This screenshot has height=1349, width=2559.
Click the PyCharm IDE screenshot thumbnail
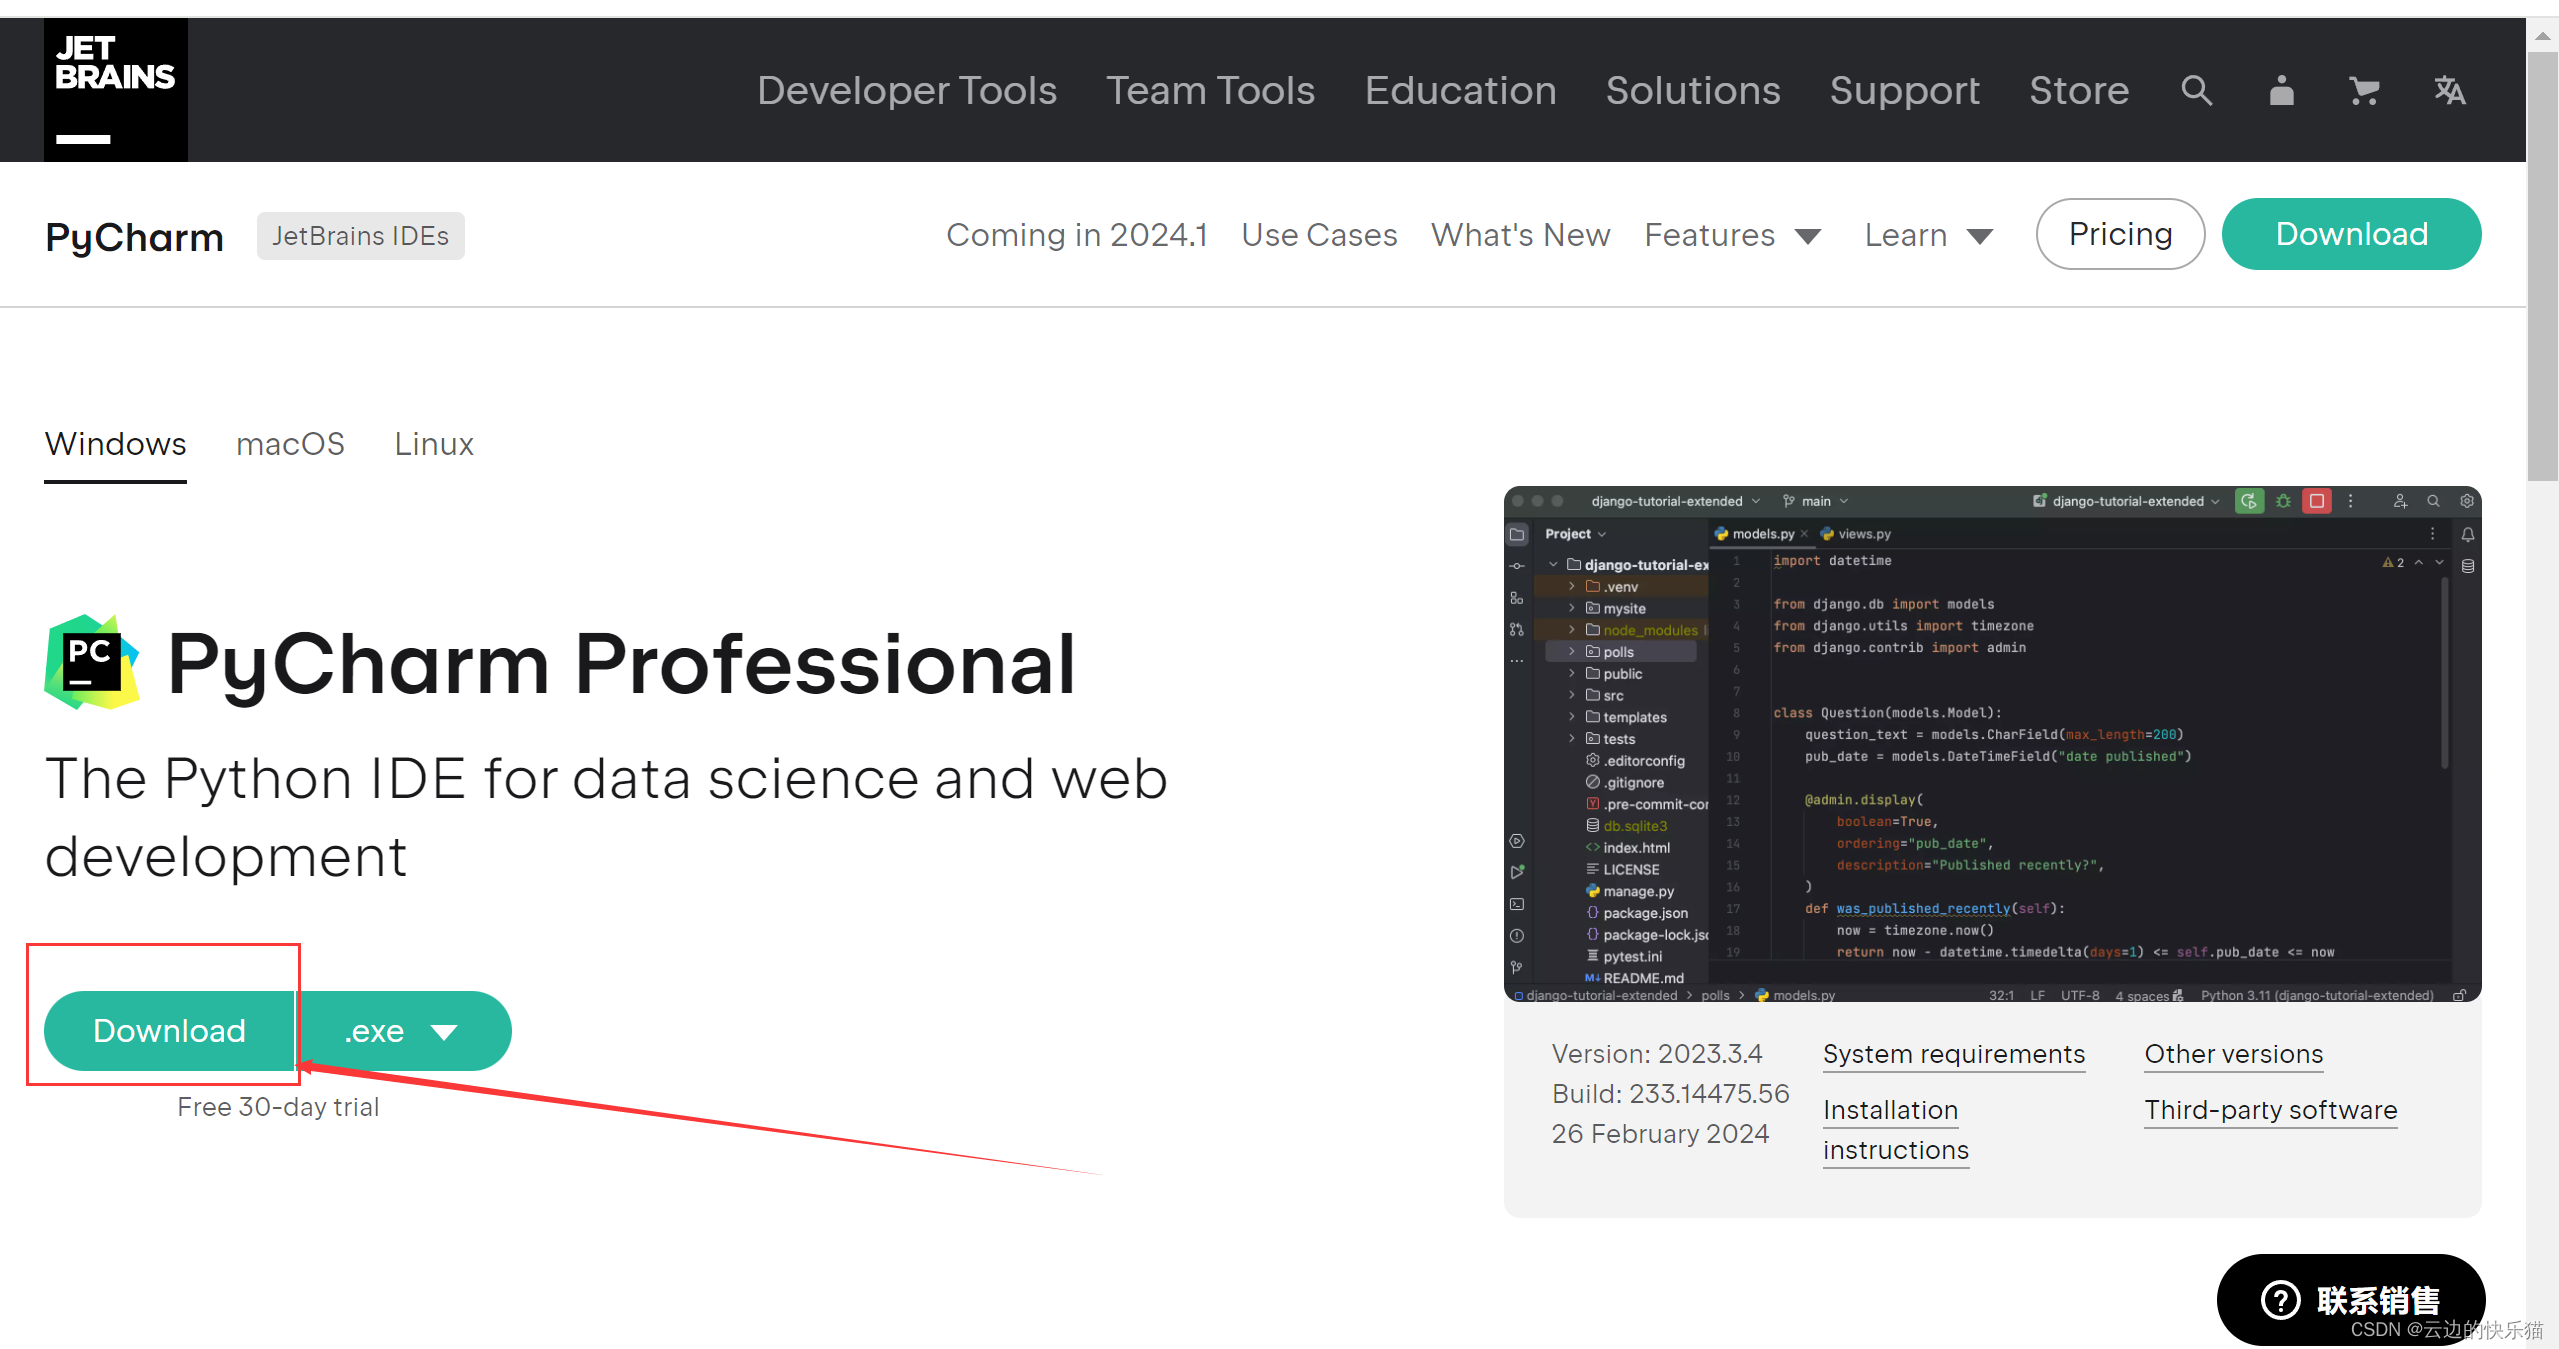pos(1992,743)
